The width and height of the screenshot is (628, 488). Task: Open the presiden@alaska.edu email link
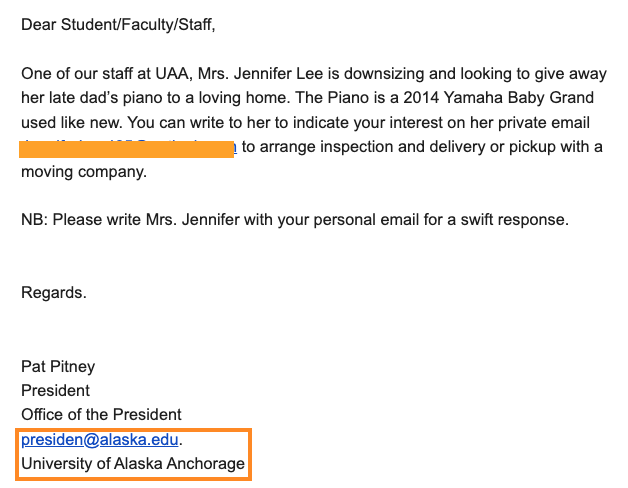coord(100,440)
